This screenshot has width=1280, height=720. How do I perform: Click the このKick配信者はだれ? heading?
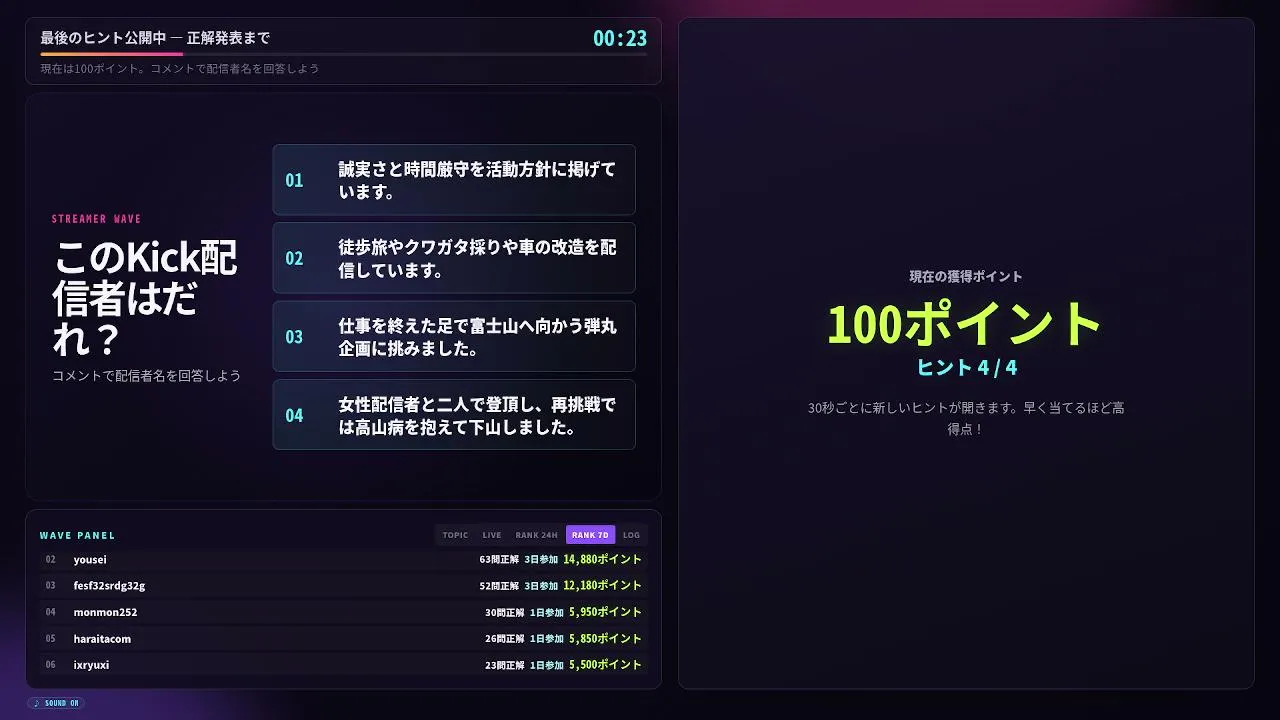(x=145, y=299)
